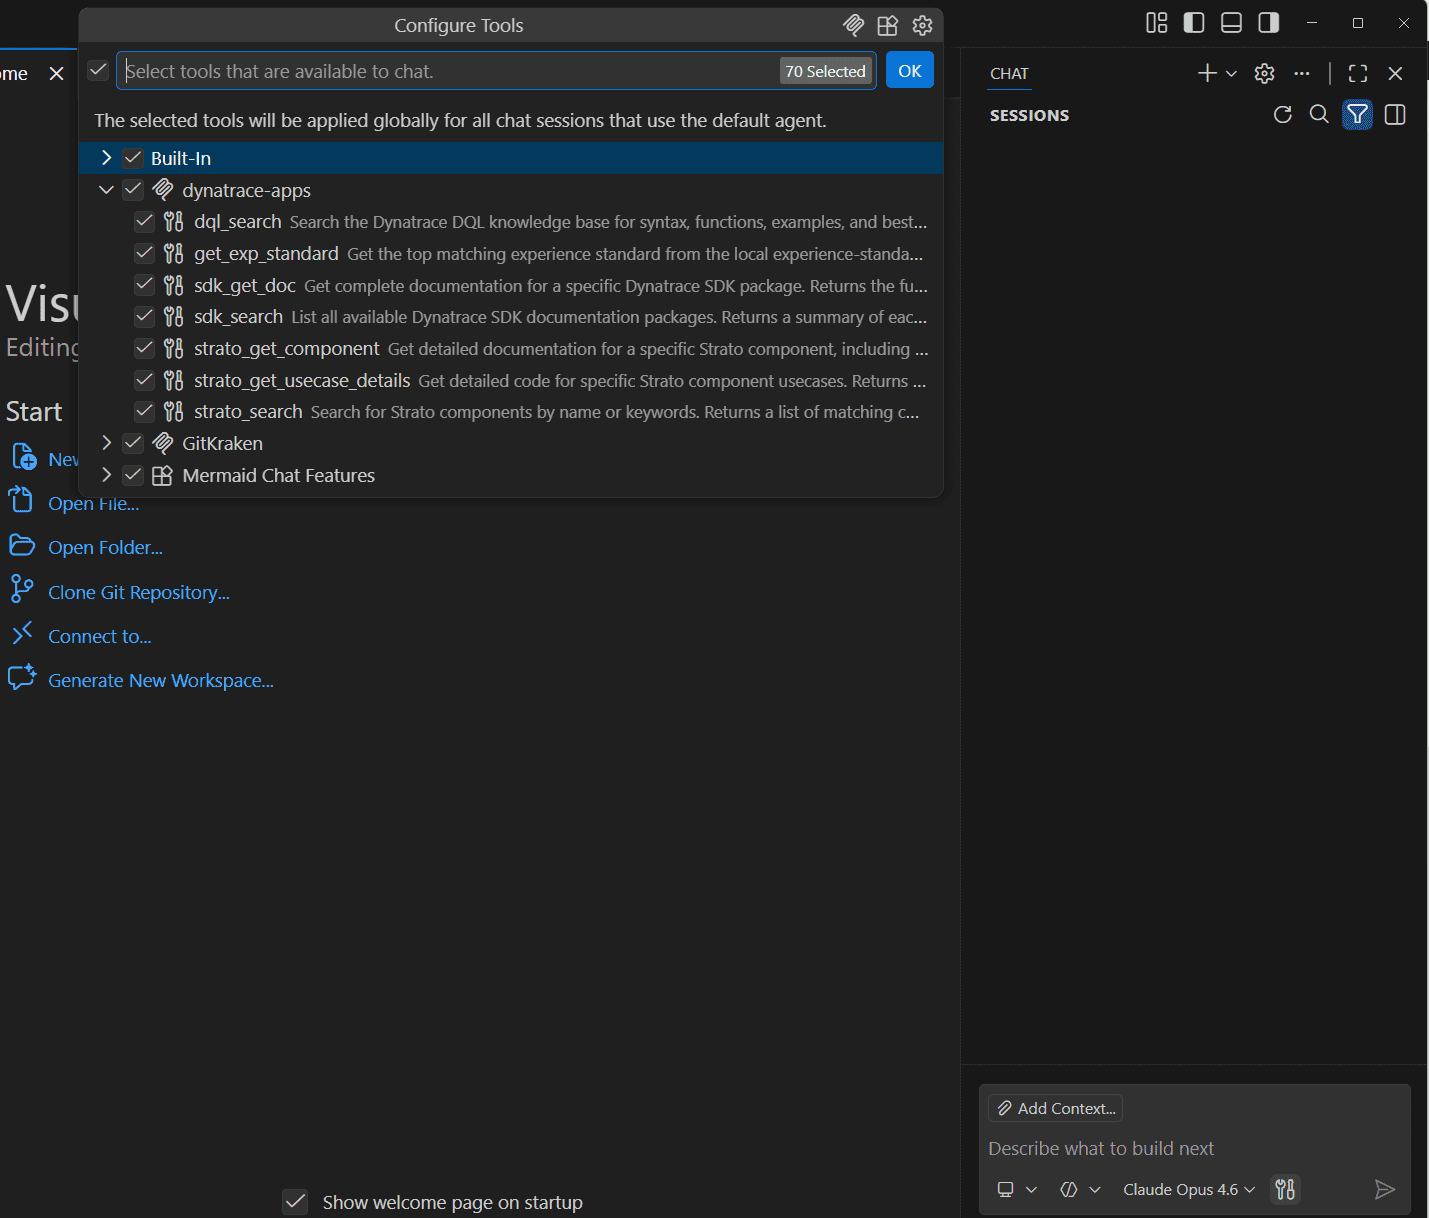Toggle the sessions filter icon
This screenshot has height=1218, width=1429.
(1357, 114)
